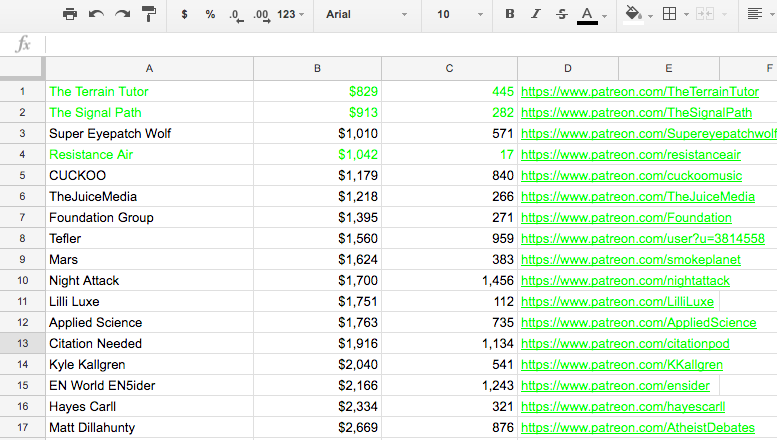Increase decimal places
Screen dimensions: 777x440
point(262,15)
